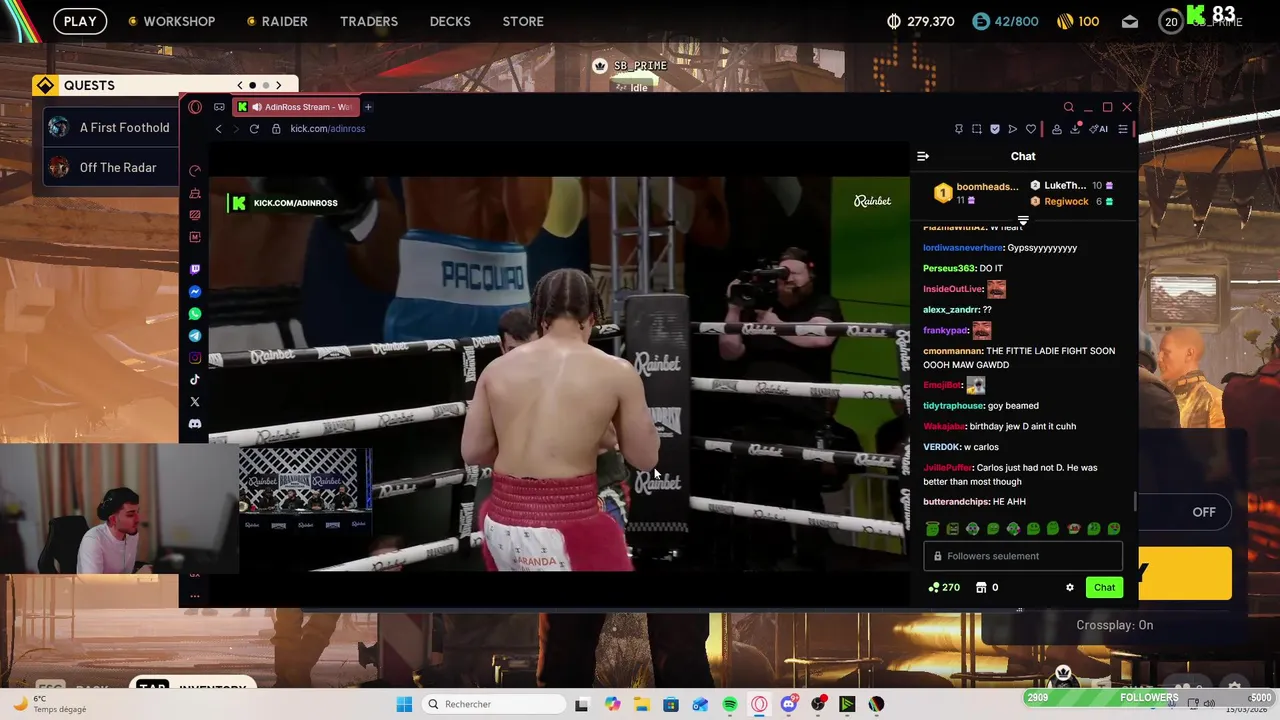Viewport: 1280px width, 720px height.
Task: Switch to the TRADERS tab
Action: 369,21
